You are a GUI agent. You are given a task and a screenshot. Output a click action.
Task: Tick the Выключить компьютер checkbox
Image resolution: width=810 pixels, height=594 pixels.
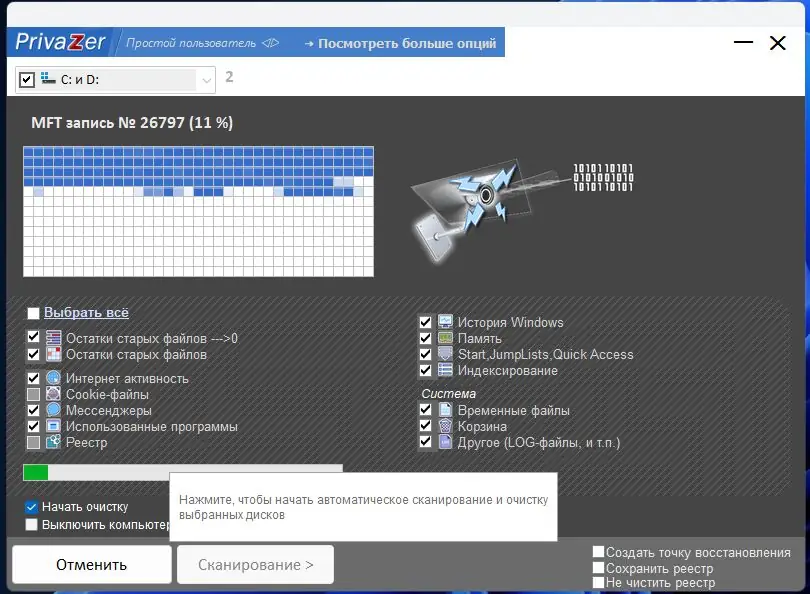[x=32, y=524]
